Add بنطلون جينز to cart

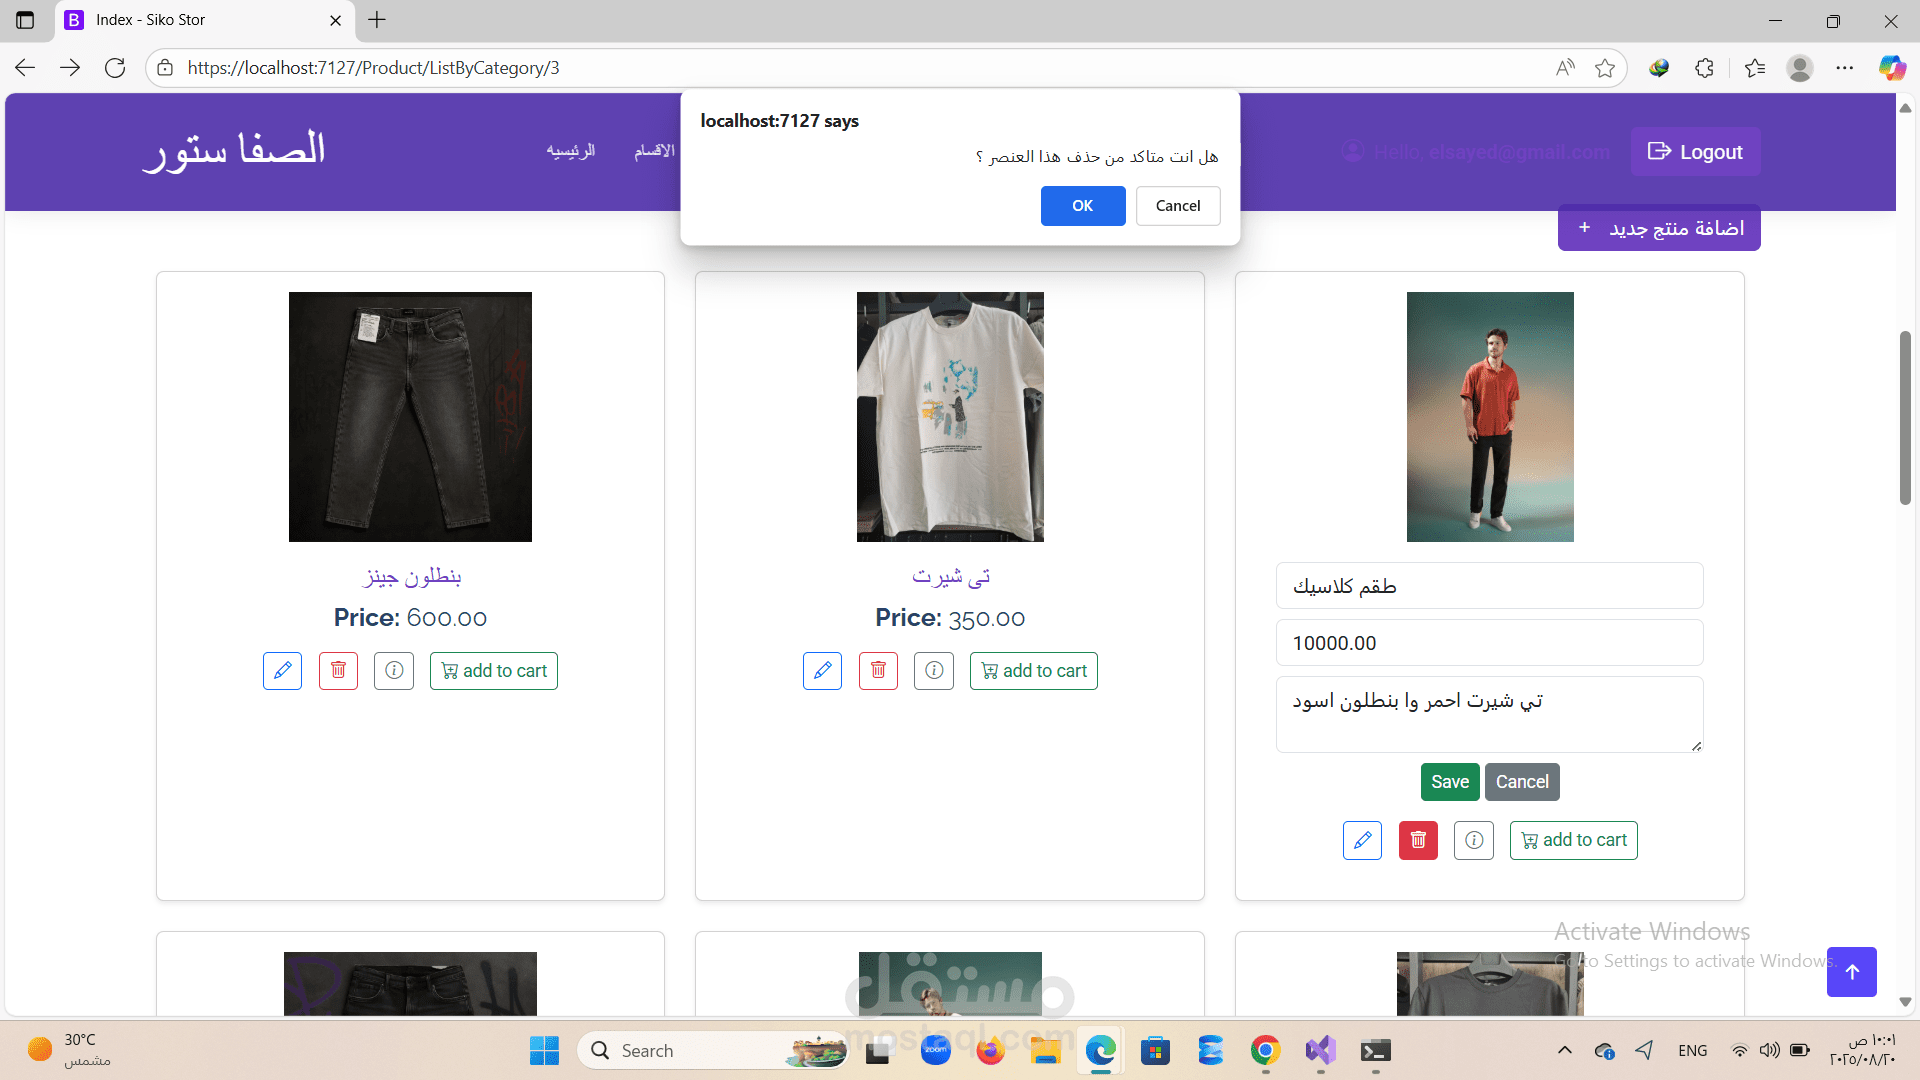coord(494,671)
